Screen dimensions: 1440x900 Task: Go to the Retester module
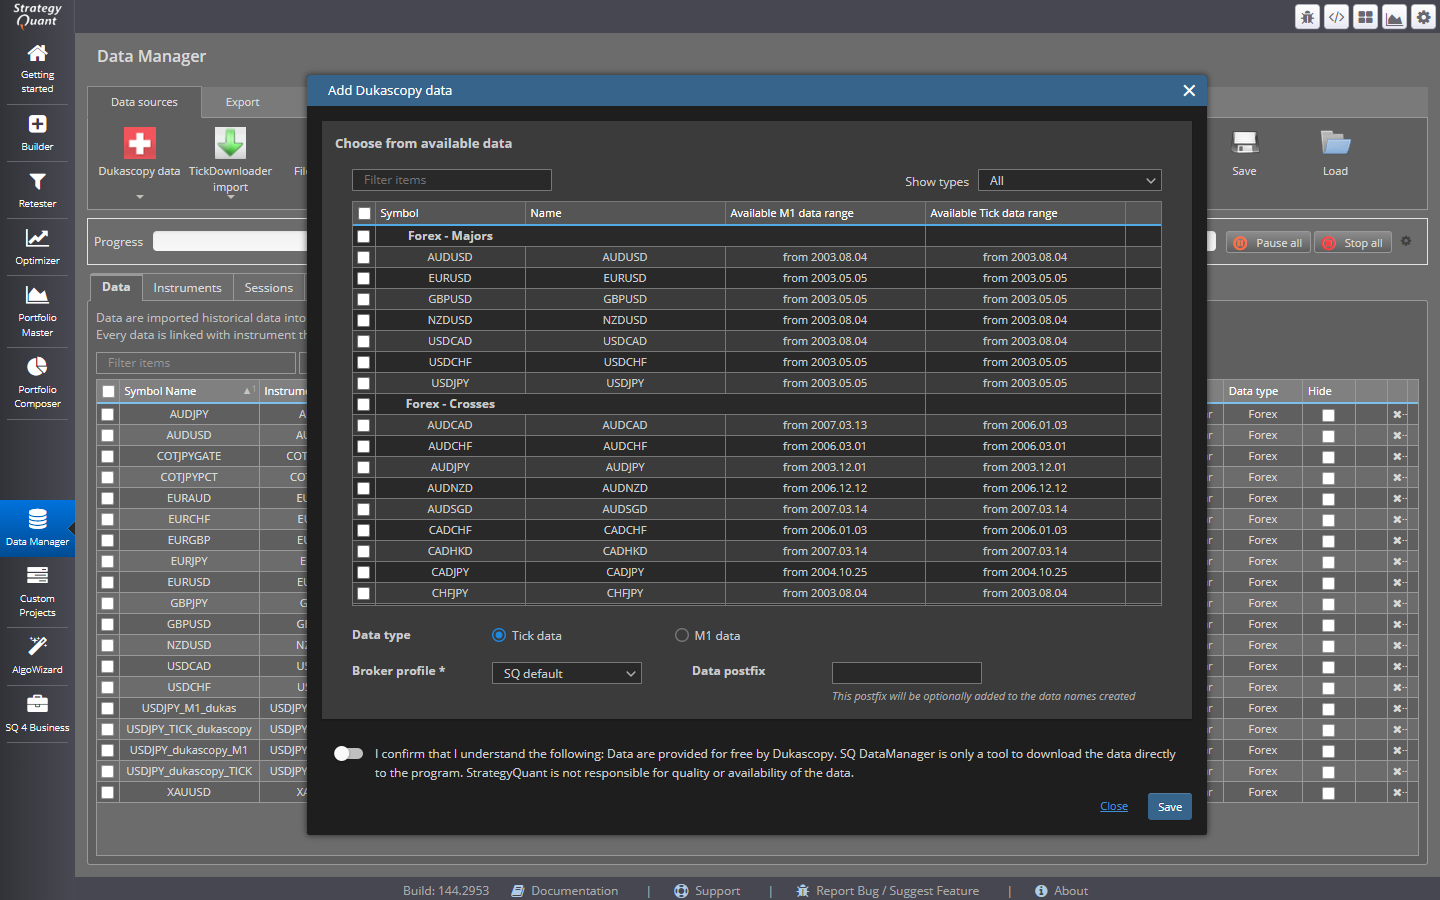pos(37,189)
